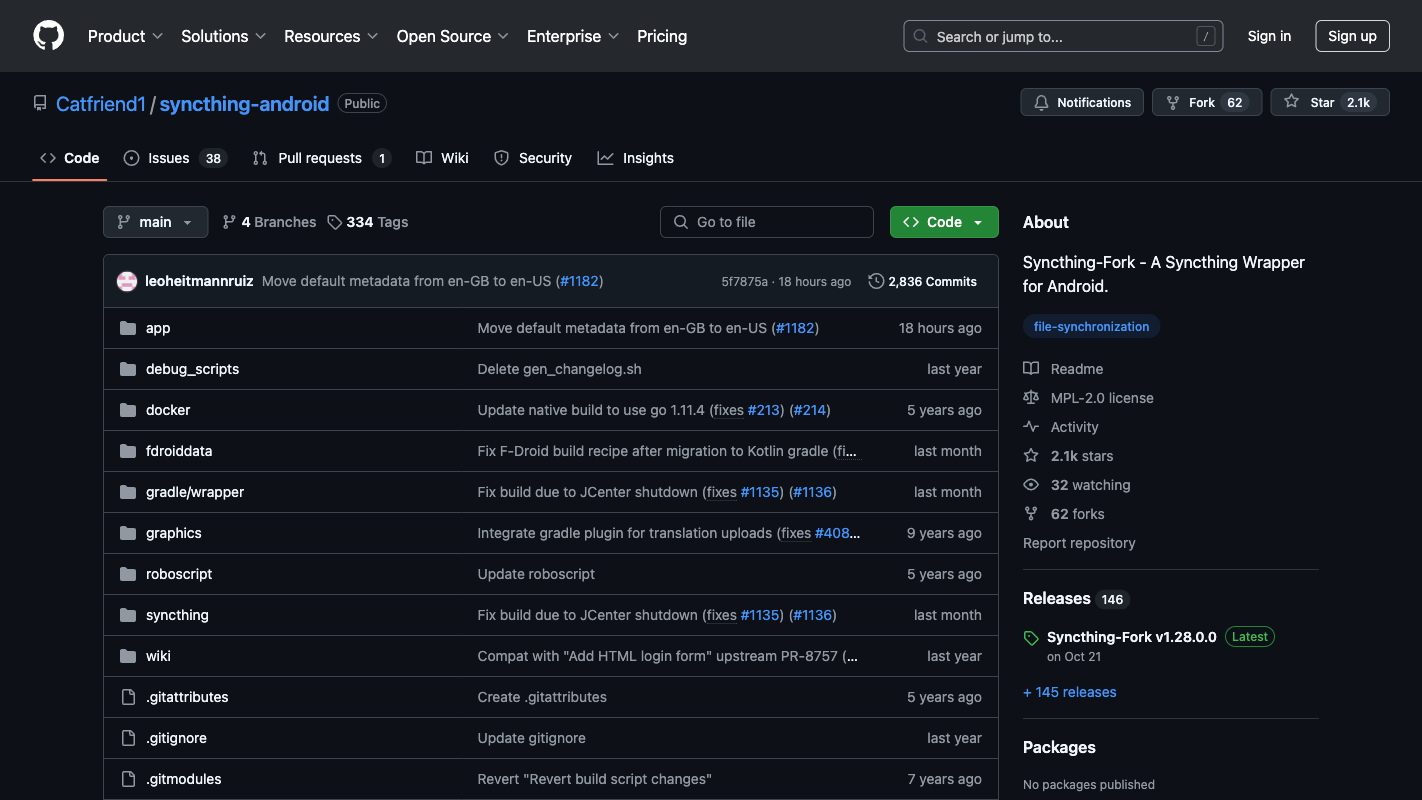Viewport: 1422px width, 800px height.
Task: View the 2,836 Commits history
Action: [922, 281]
